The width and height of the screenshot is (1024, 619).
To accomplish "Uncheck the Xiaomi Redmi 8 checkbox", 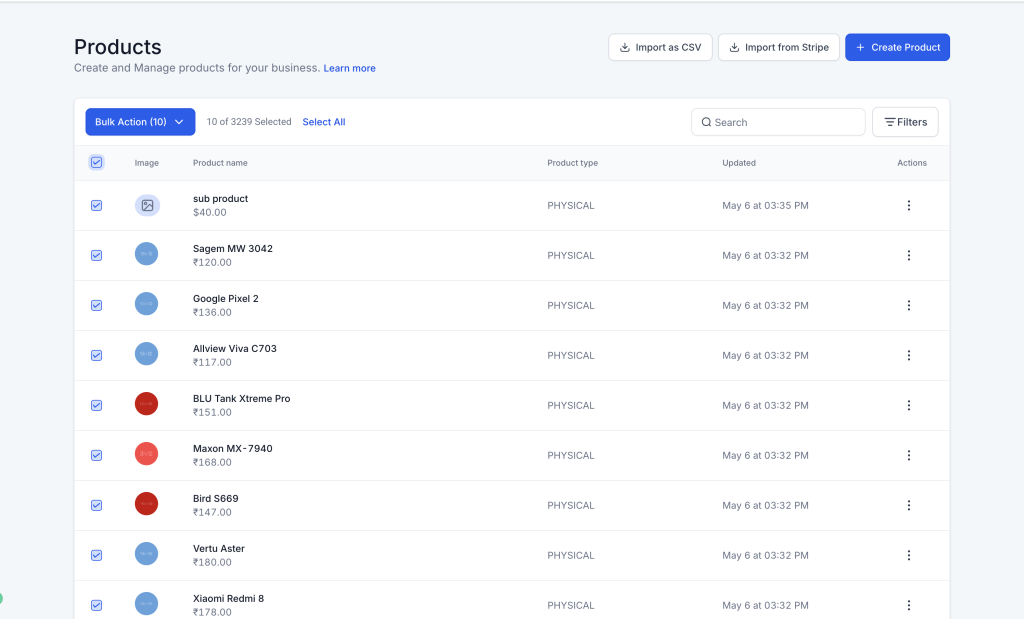I will coord(97,605).
